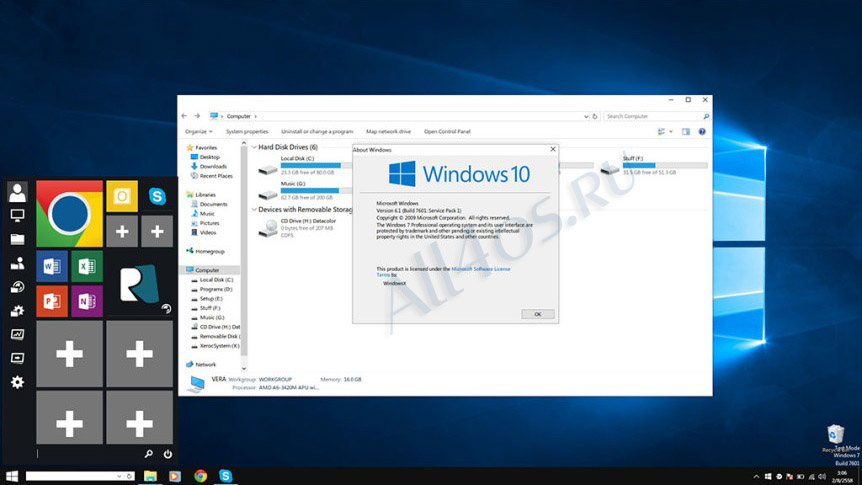The image size is (862, 485).
Task: Open Explorer help question mark icon
Action: tap(702, 132)
